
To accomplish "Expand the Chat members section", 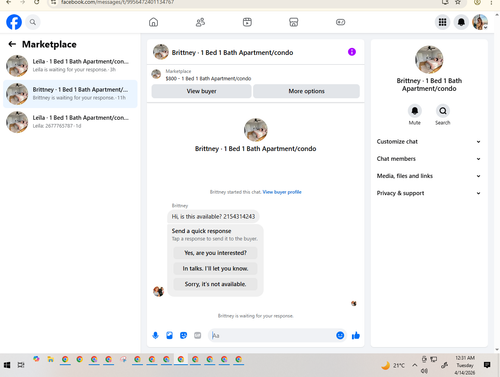I will (x=429, y=159).
